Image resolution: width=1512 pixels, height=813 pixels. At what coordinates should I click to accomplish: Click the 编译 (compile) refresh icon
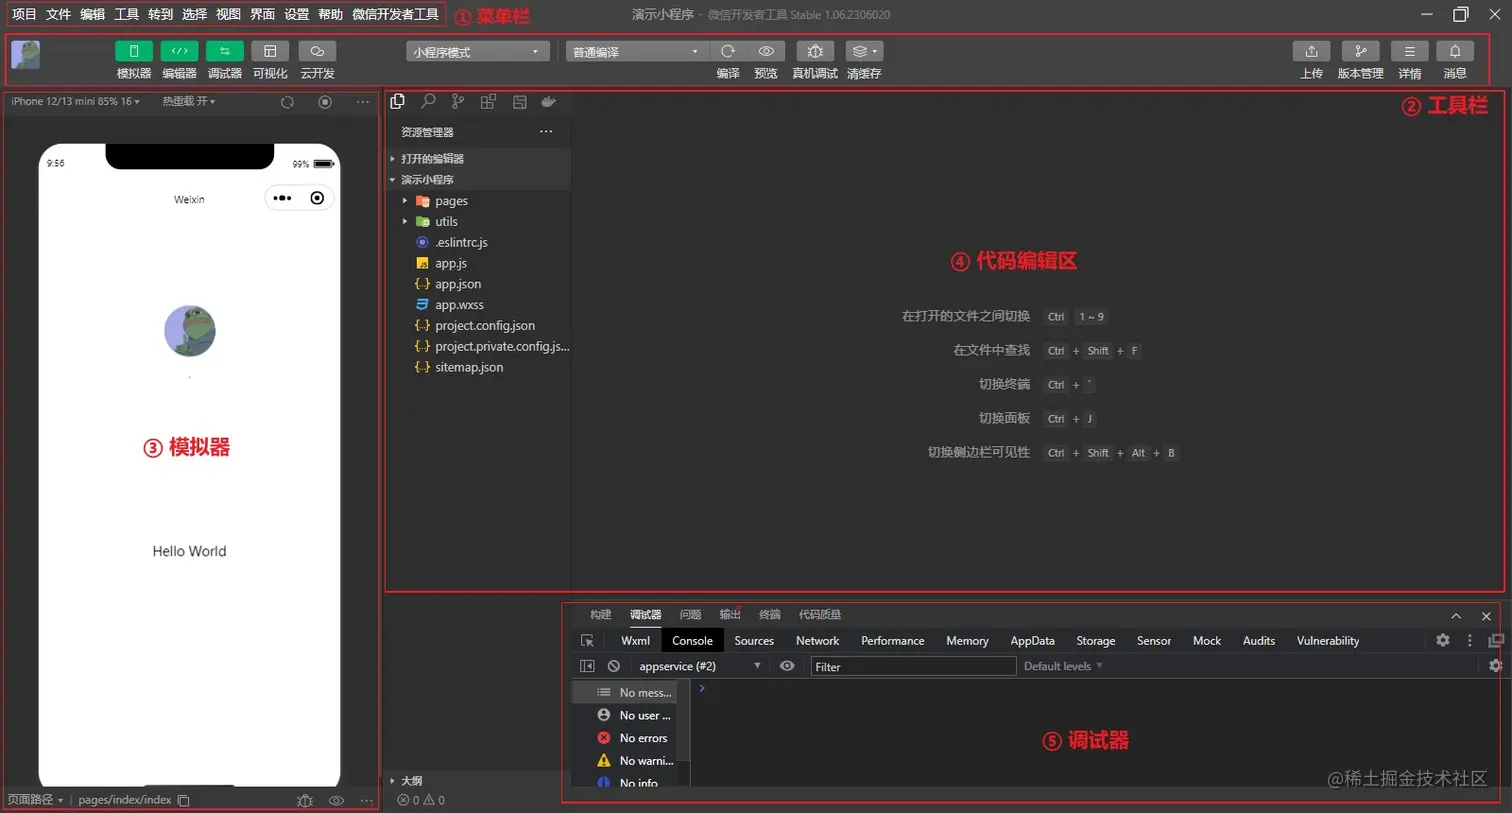click(x=728, y=51)
